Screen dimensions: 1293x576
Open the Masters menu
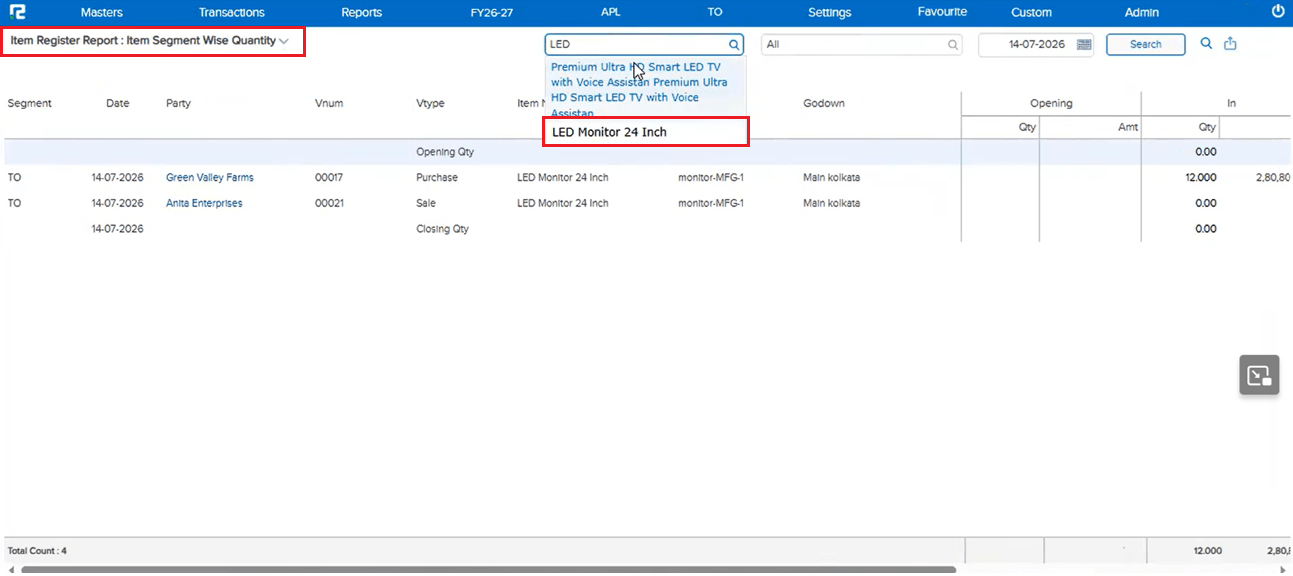102,13
